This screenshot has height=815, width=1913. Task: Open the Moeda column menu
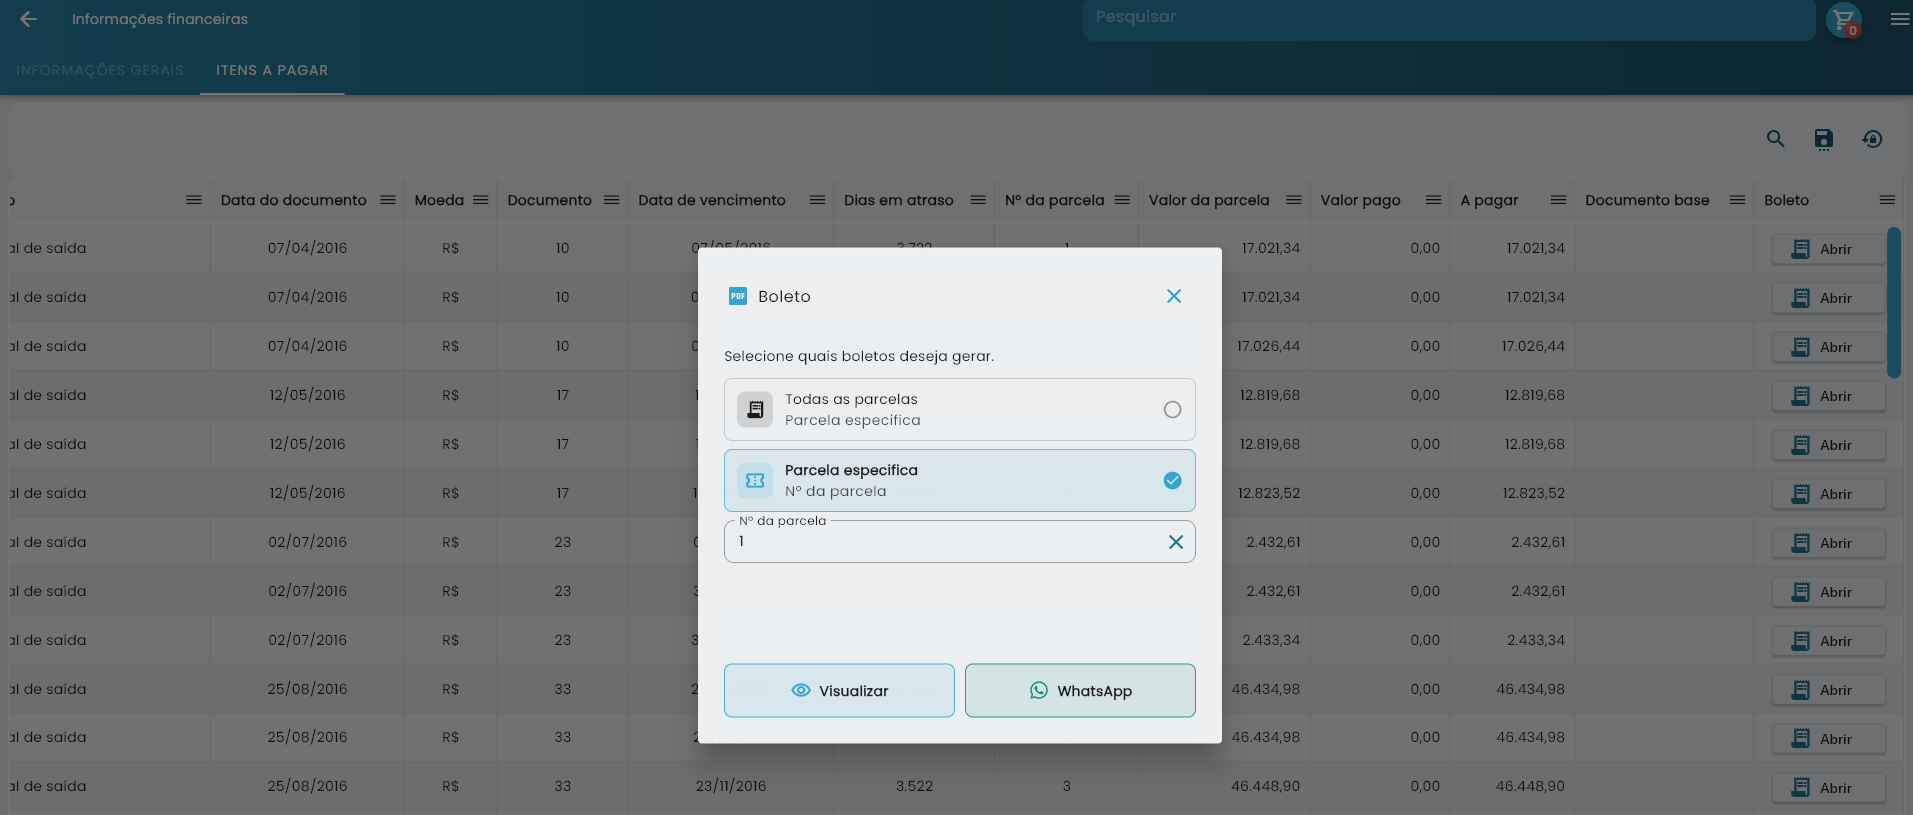pyautogui.click(x=481, y=200)
